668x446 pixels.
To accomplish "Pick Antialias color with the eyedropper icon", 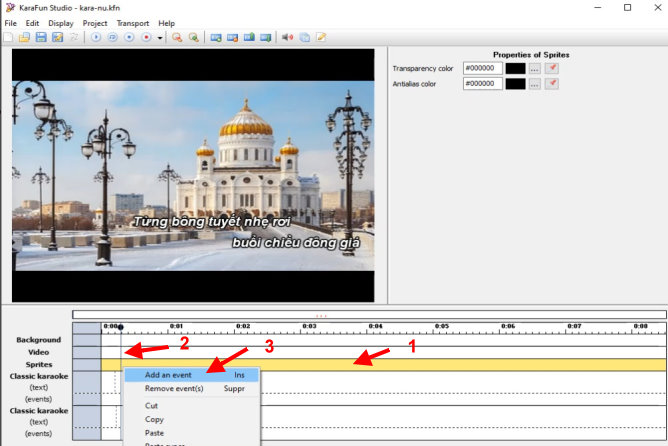I will click(x=551, y=84).
